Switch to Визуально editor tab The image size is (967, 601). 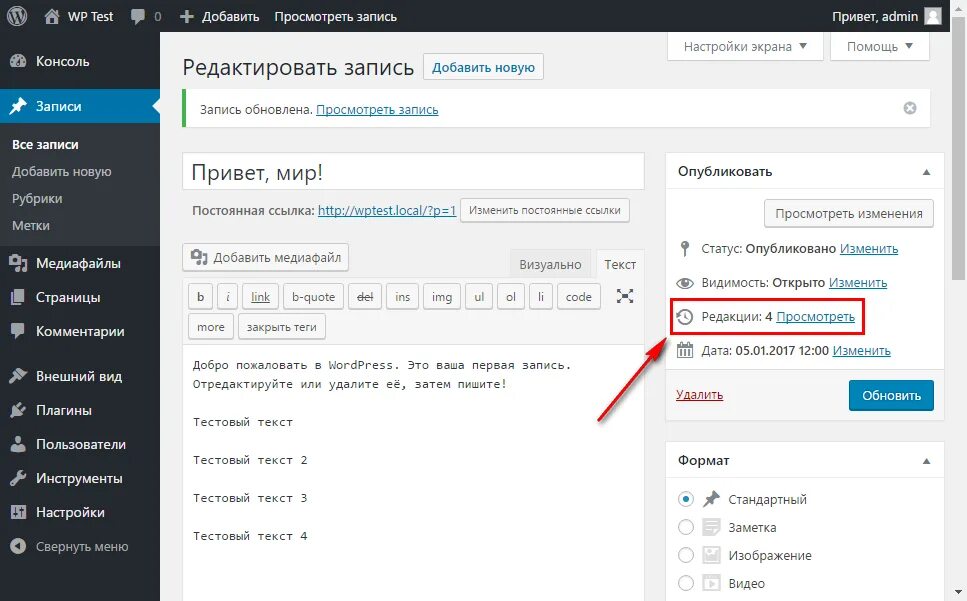point(550,264)
